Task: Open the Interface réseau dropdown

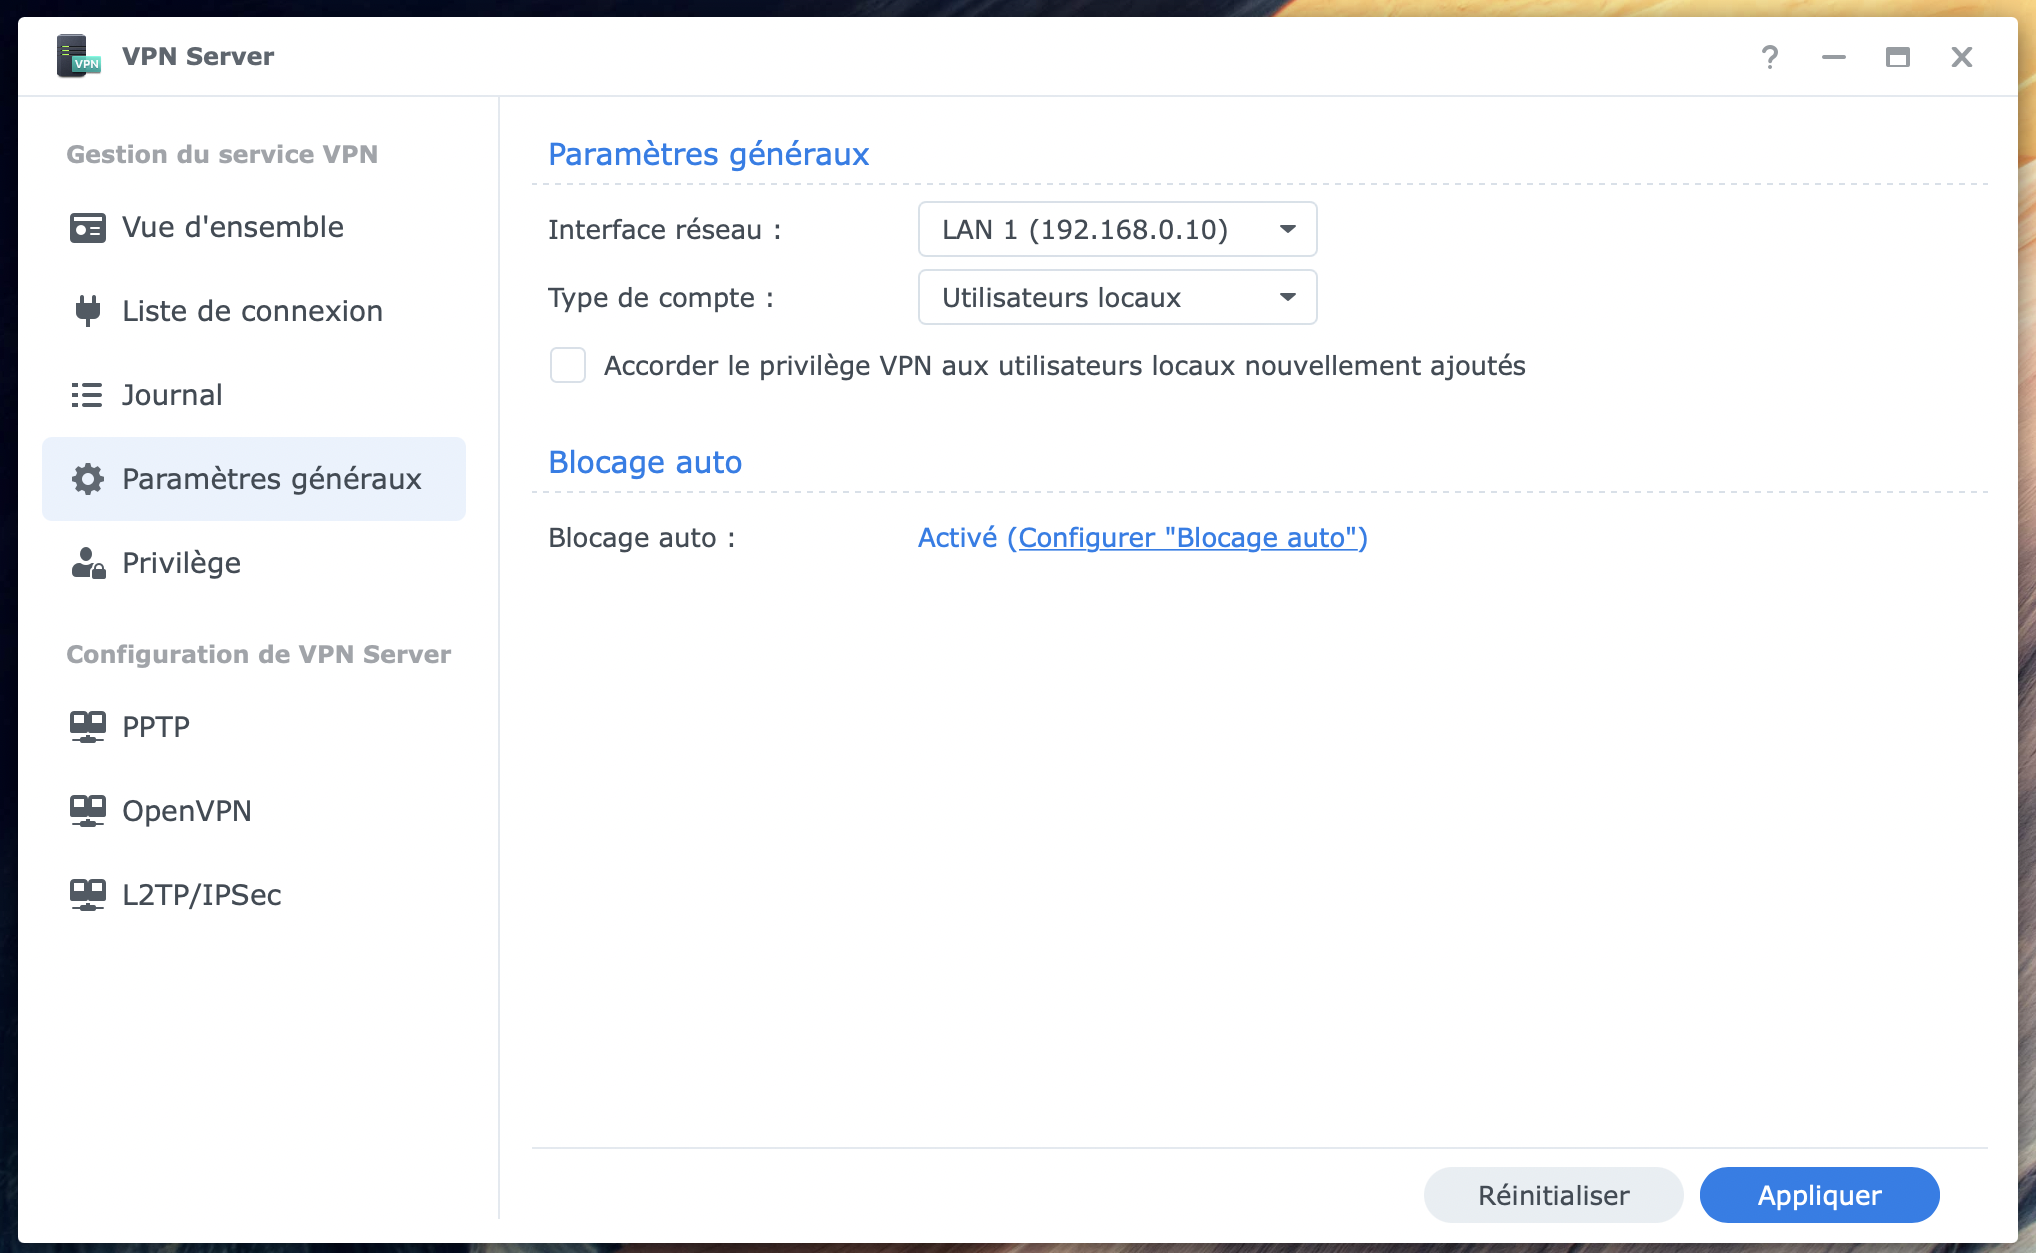Action: 1116,230
